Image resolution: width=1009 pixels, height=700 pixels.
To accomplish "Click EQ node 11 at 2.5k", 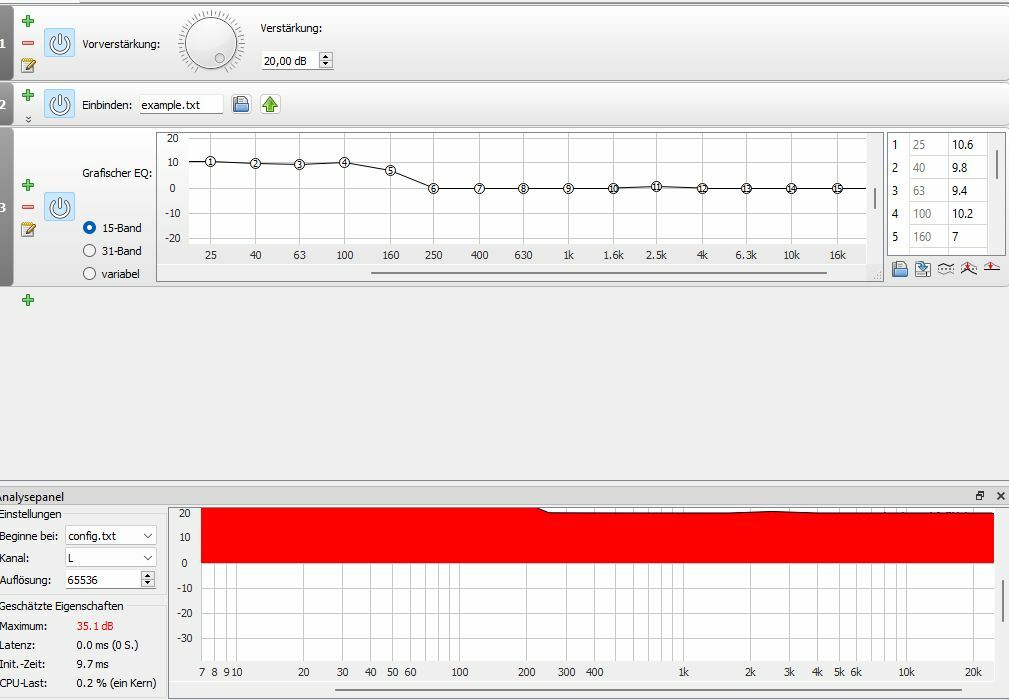I will [x=656, y=187].
